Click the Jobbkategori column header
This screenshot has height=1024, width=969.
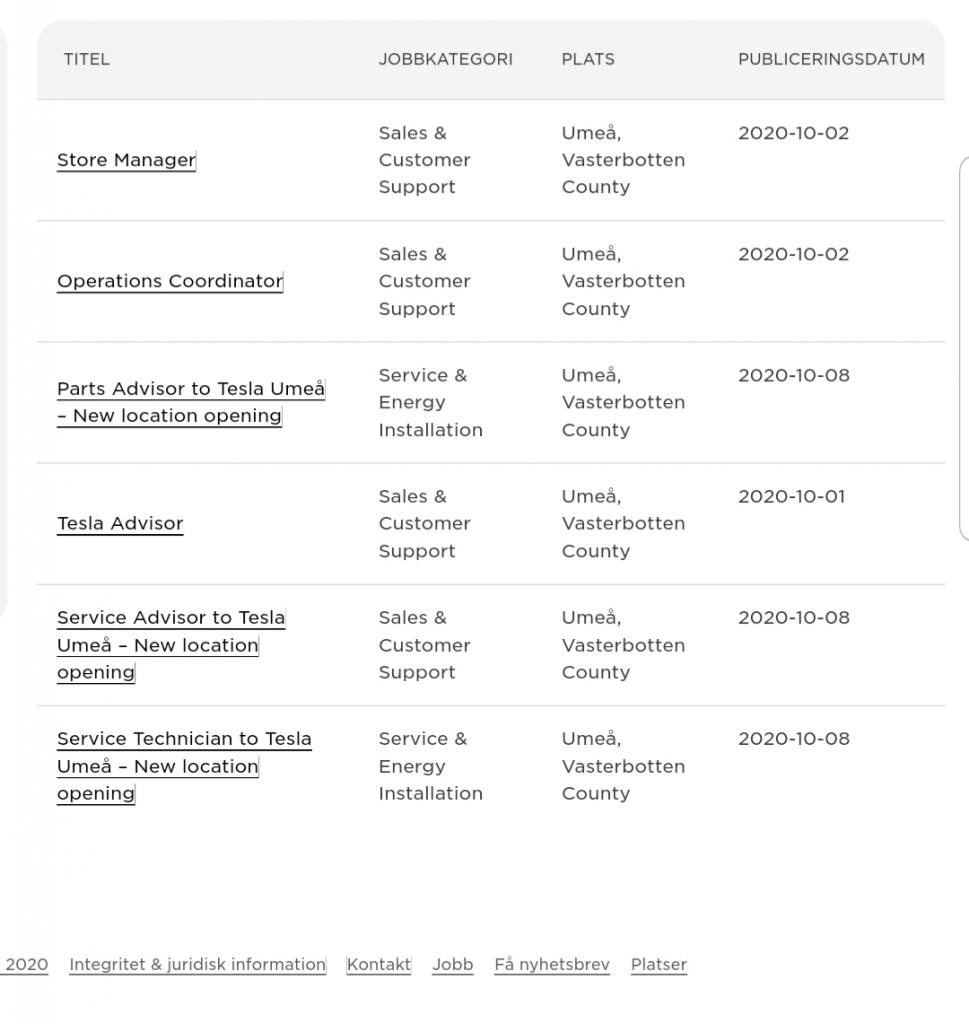445,59
